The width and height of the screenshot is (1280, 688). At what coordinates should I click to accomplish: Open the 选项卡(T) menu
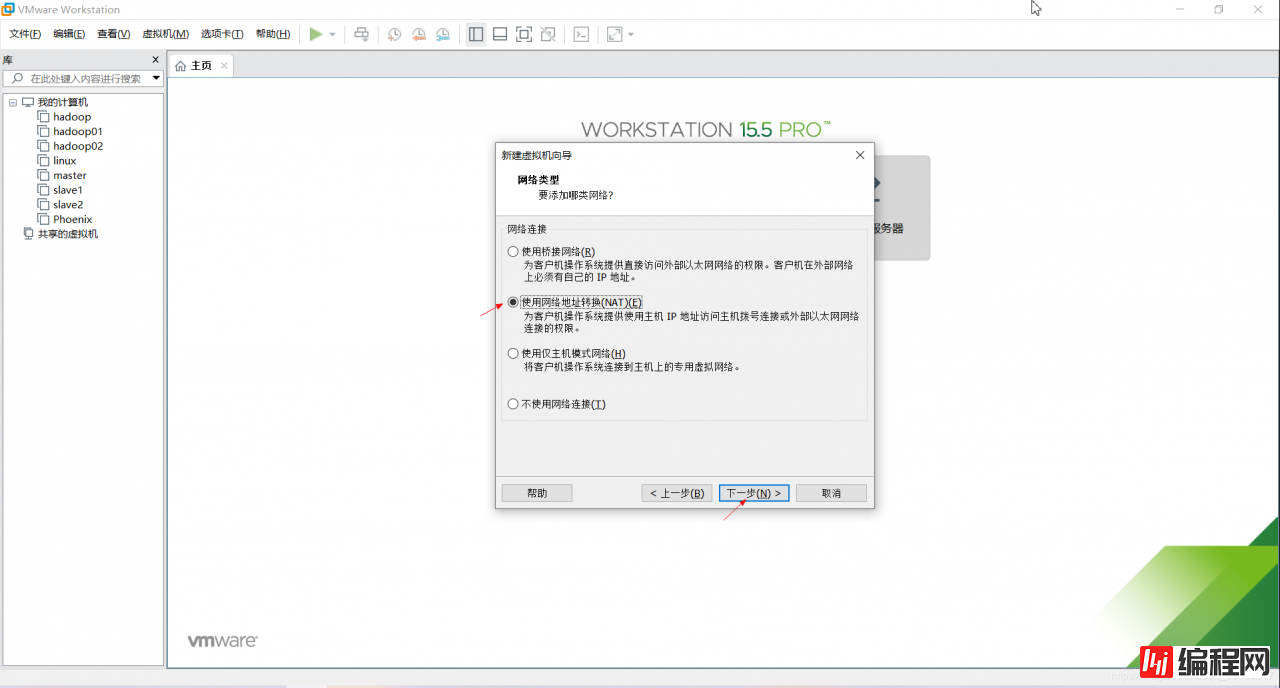pyautogui.click(x=222, y=34)
